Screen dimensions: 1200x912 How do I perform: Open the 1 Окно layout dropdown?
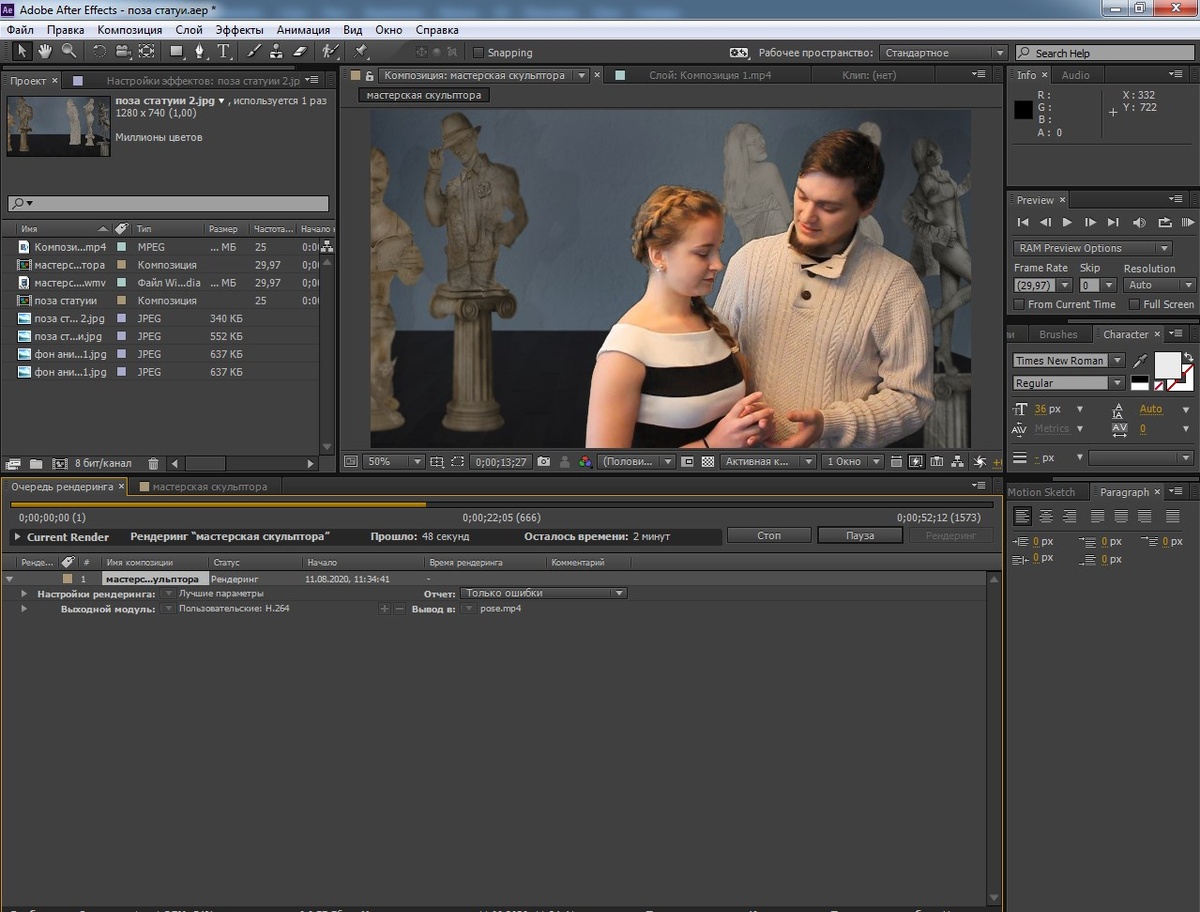tap(852, 462)
